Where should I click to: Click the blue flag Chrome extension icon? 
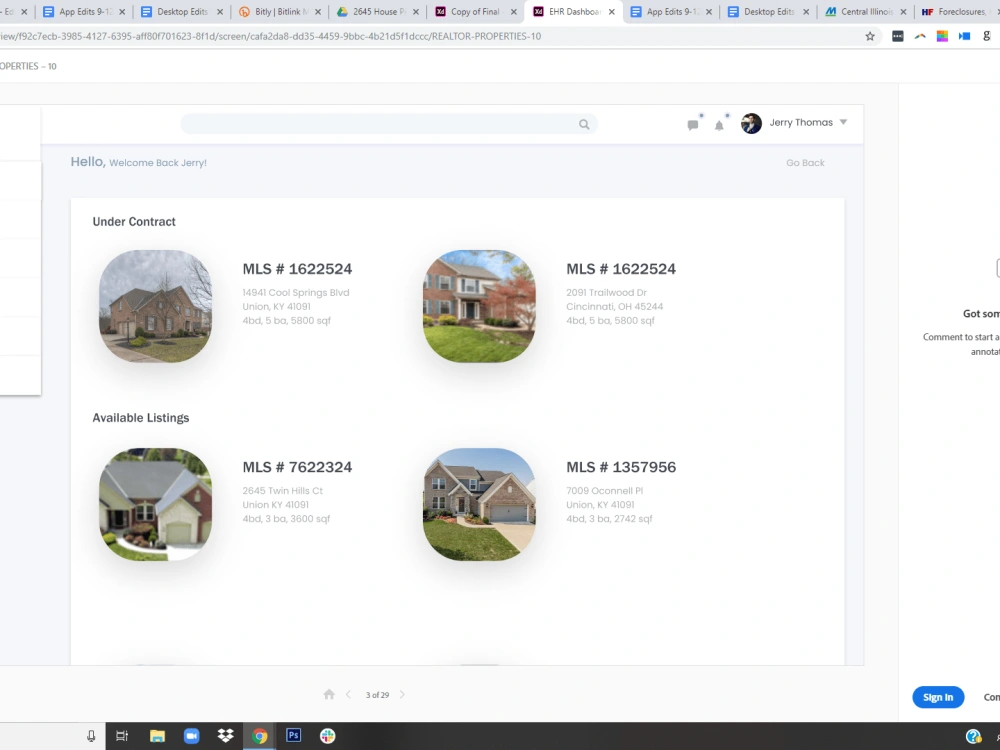964,36
